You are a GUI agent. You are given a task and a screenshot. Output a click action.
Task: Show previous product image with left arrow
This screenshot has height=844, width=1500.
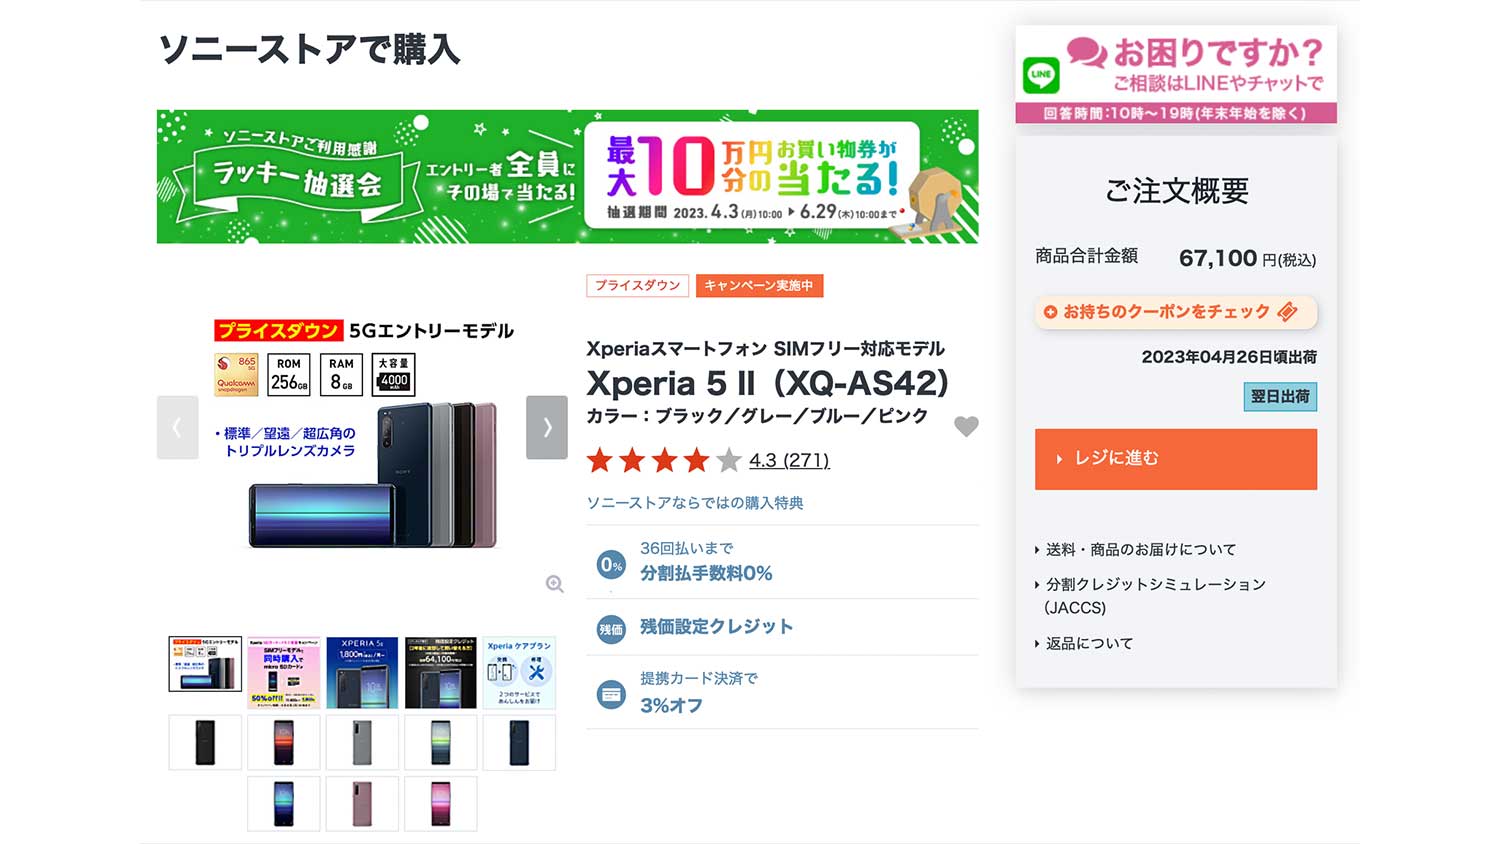click(177, 427)
